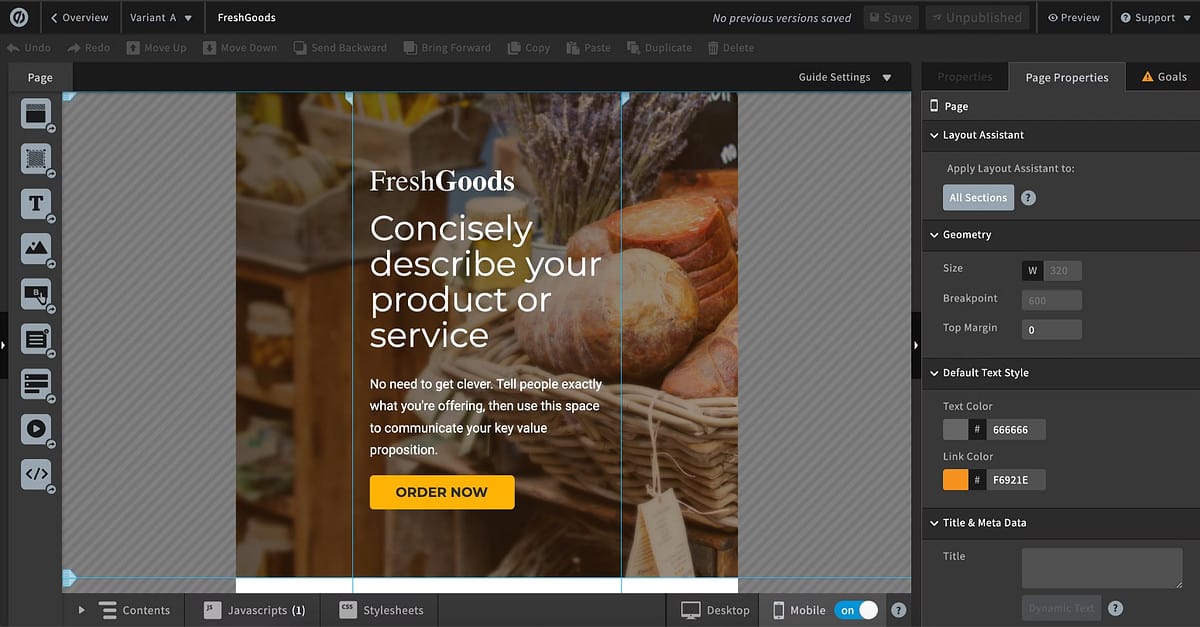Viewport: 1200px width, 627px height.
Task: Click the Unpublished status button
Action: pos(976,17)
